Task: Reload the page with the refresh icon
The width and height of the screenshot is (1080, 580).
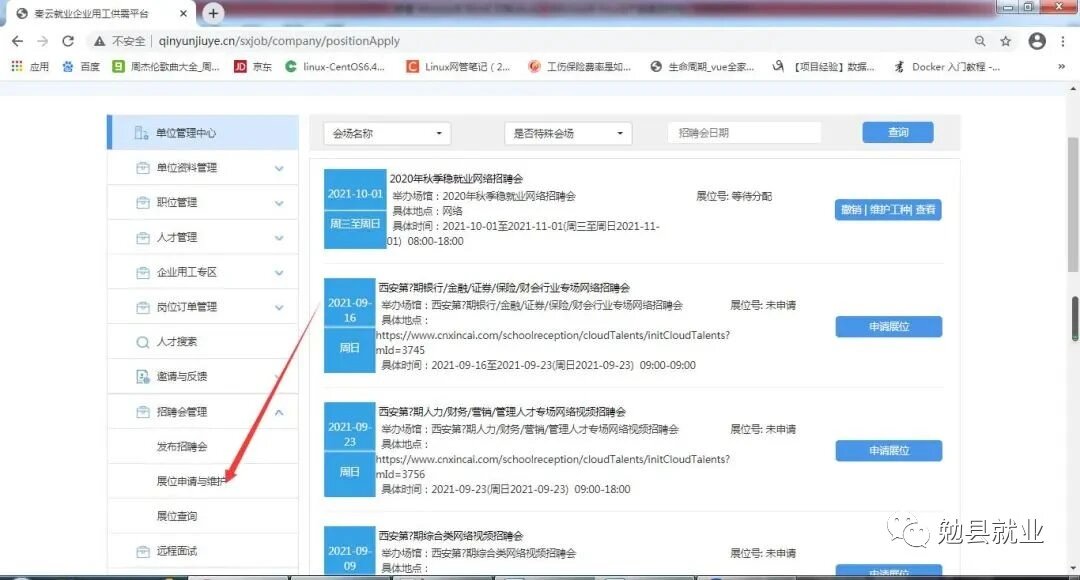Action: pyautogui.click(x=68, y=41)
